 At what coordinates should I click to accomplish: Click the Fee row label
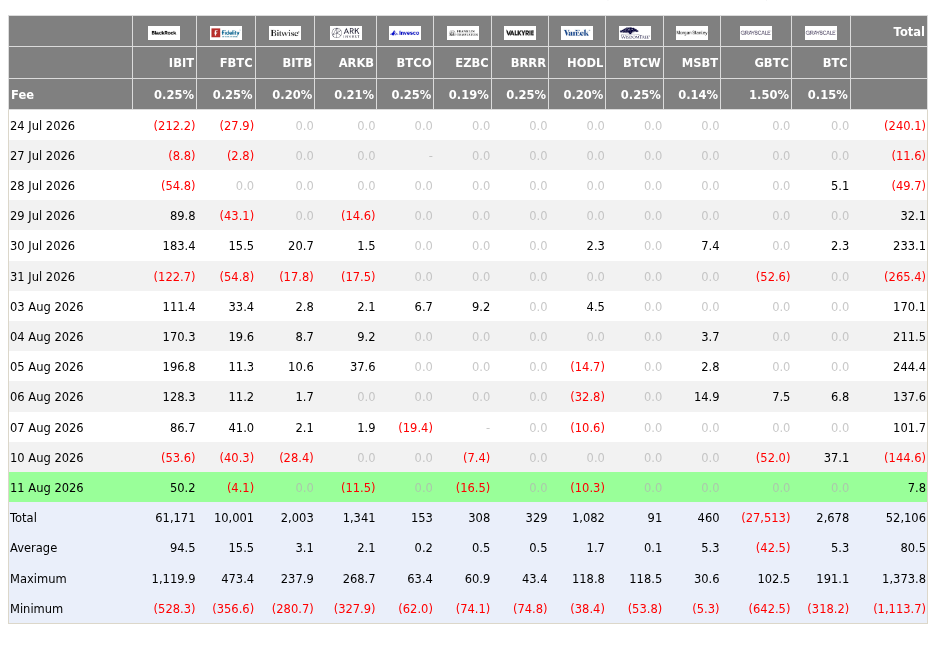click(x=22, y=94)
